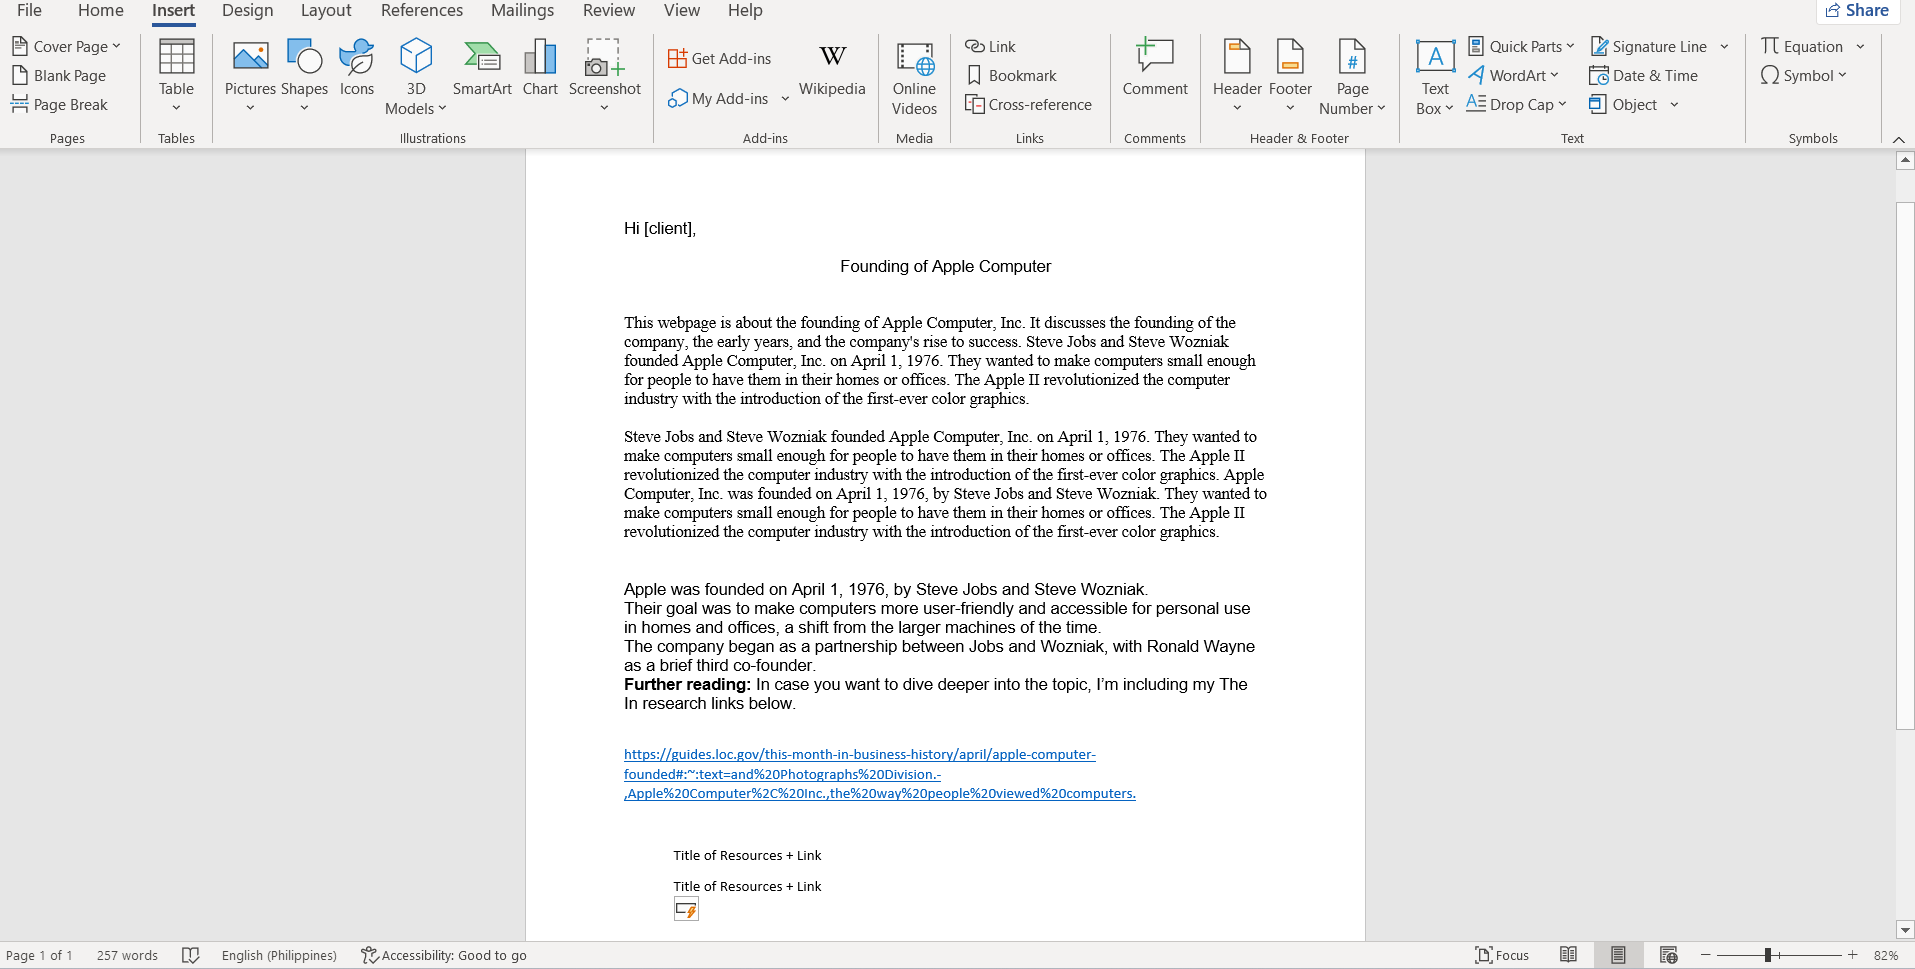Click the Share button

[x=1857, y=11]
